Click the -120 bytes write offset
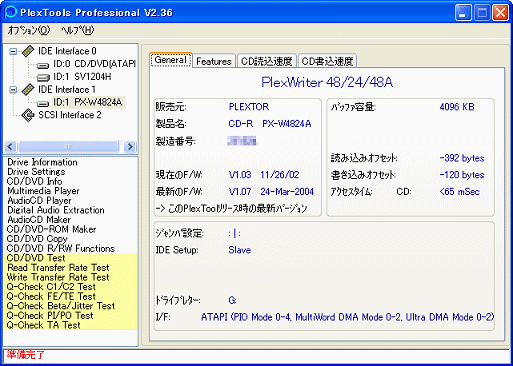The image size is (513, 366). point(462,175)
